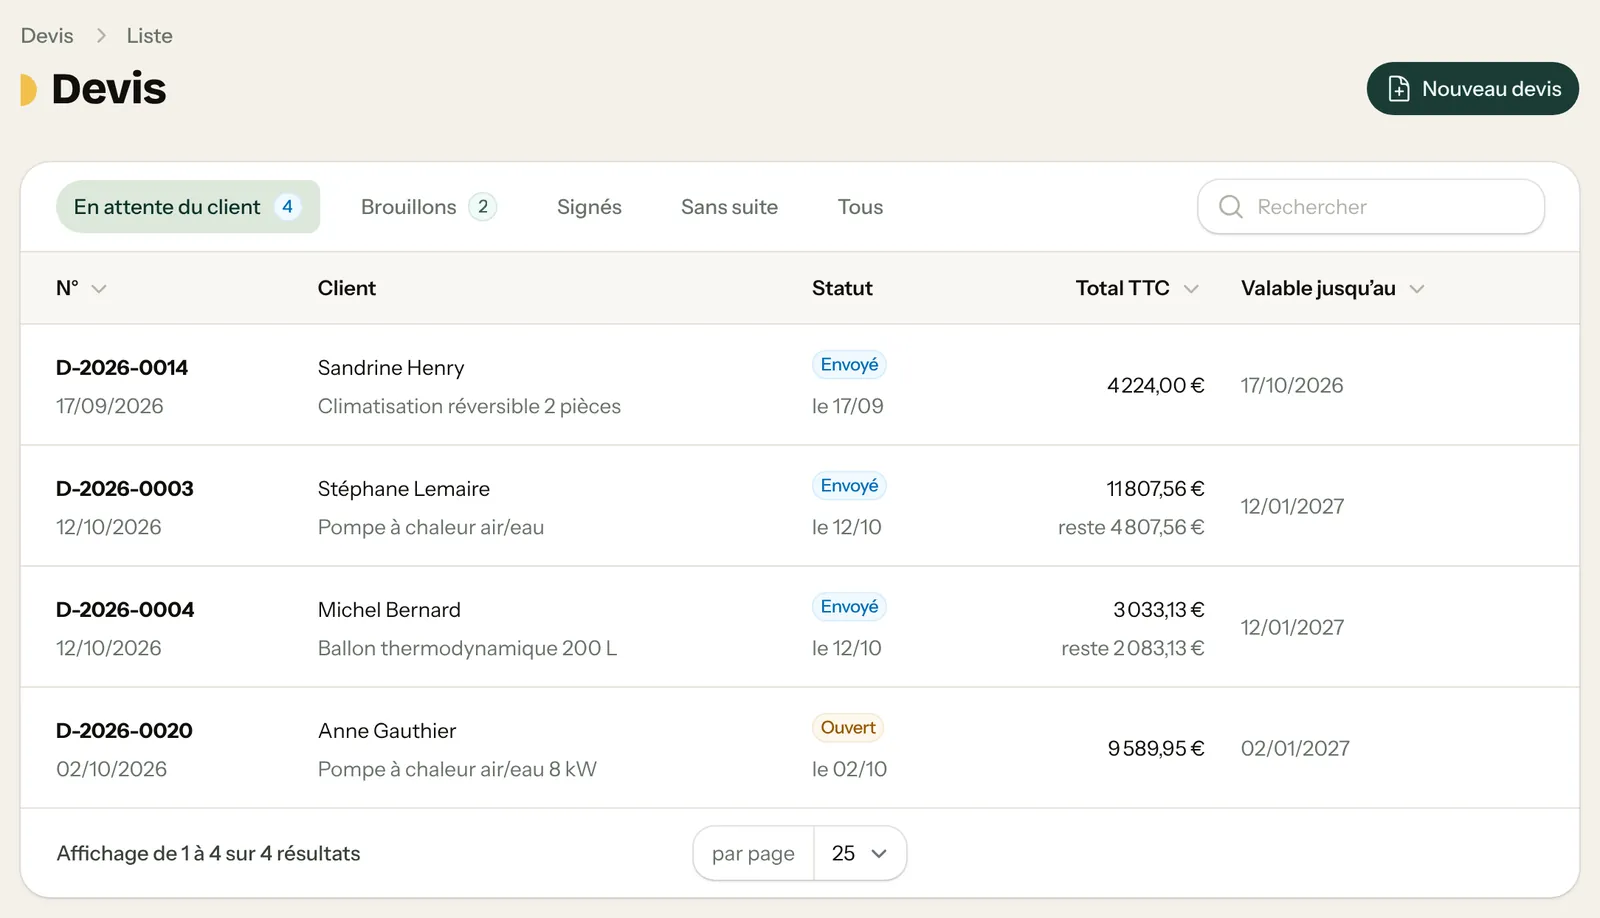
Task: Click Envoyé badge in Michel Bernard row
Action: 849,607
